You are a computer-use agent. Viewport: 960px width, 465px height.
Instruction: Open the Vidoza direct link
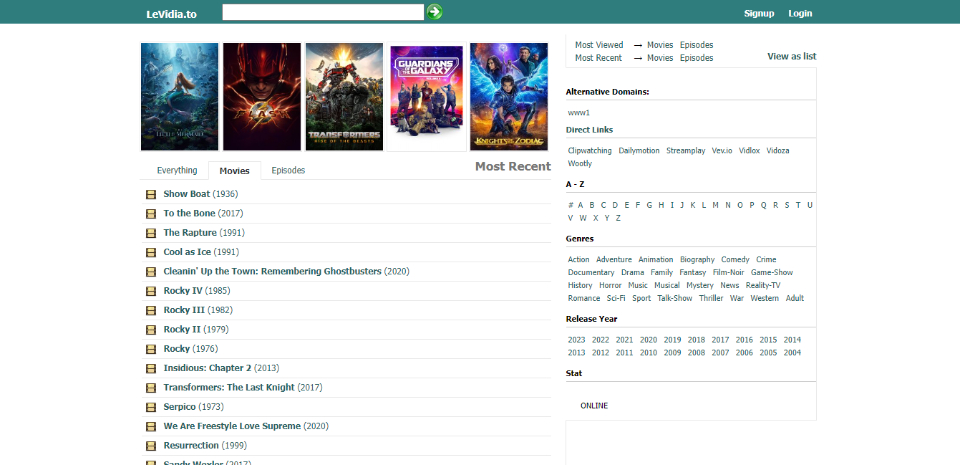click(778, 151)
